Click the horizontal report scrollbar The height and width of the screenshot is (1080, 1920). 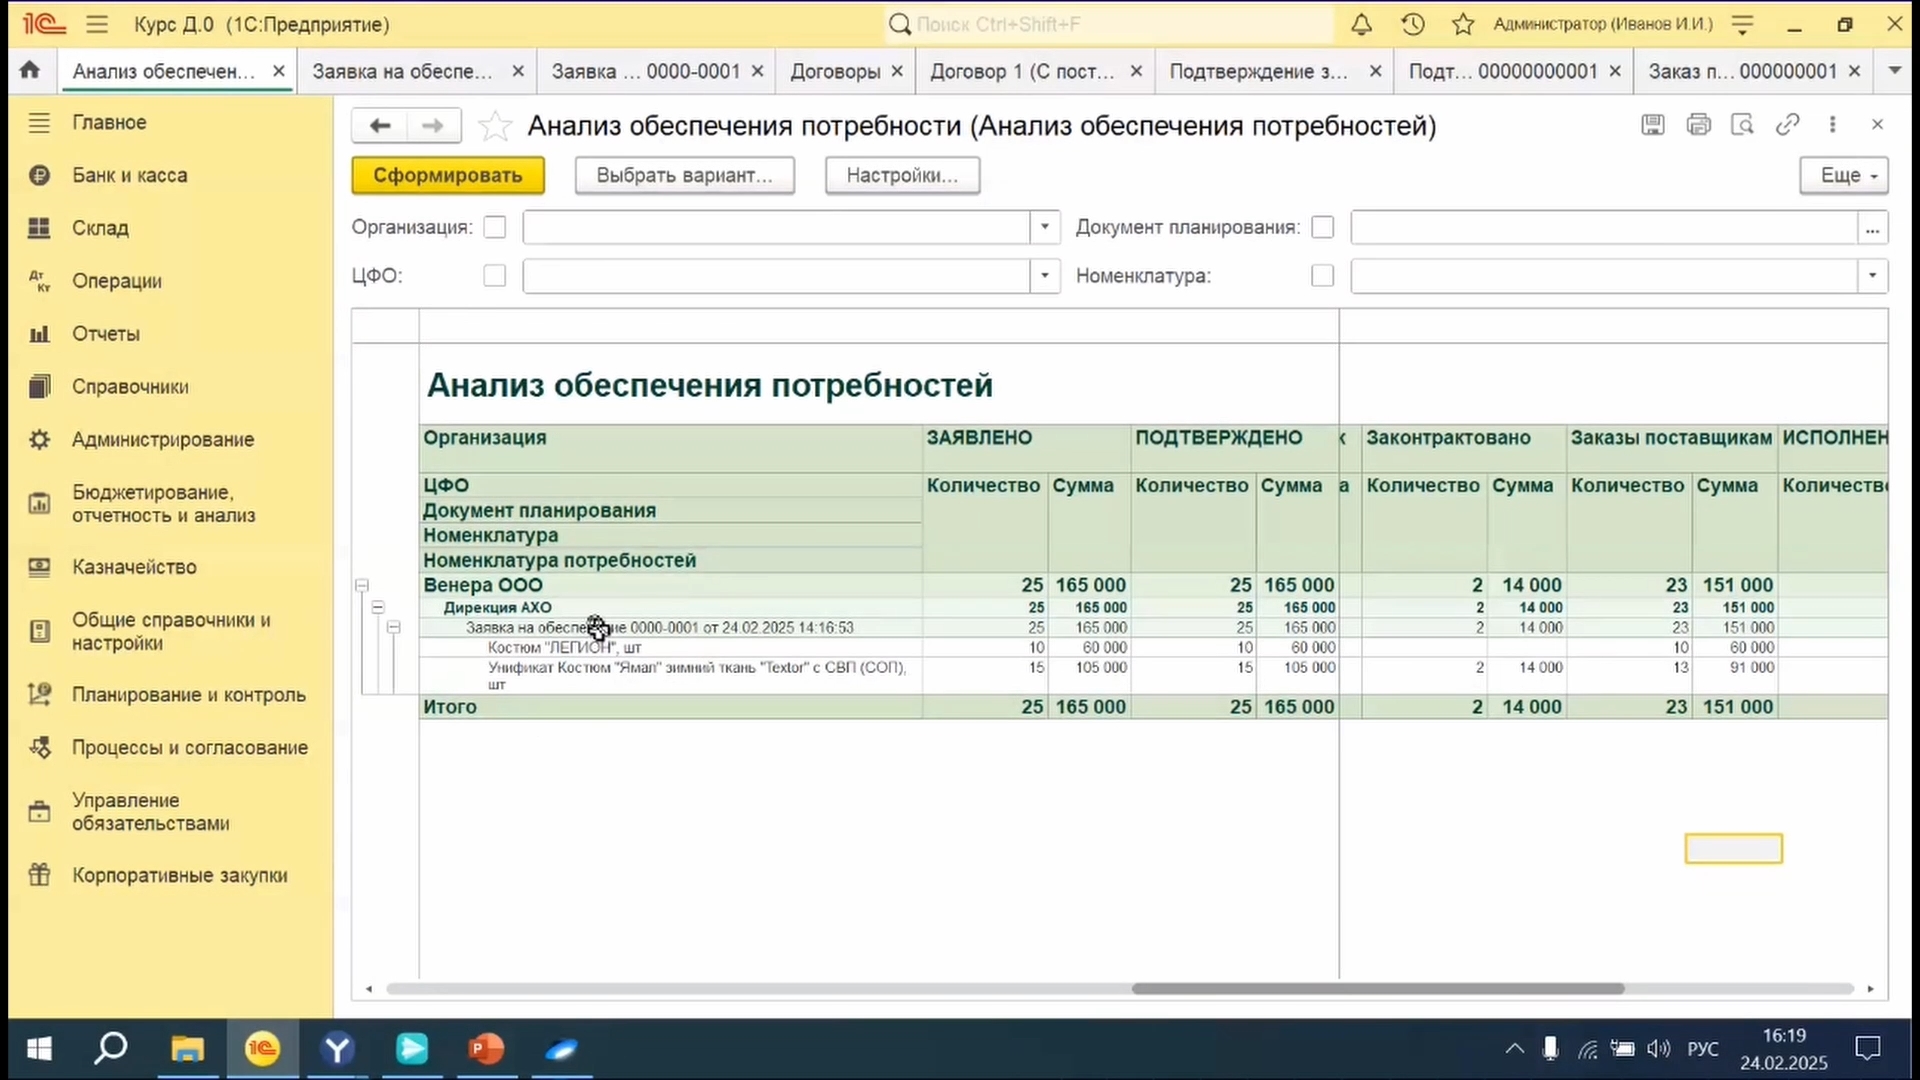[x=1377, y=989]
